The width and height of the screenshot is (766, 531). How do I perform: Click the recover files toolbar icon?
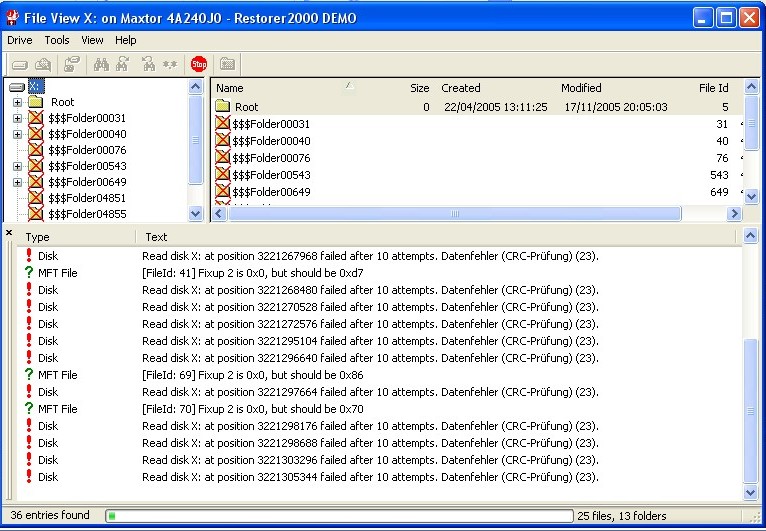pyautogui.click(x=72, y=64)
